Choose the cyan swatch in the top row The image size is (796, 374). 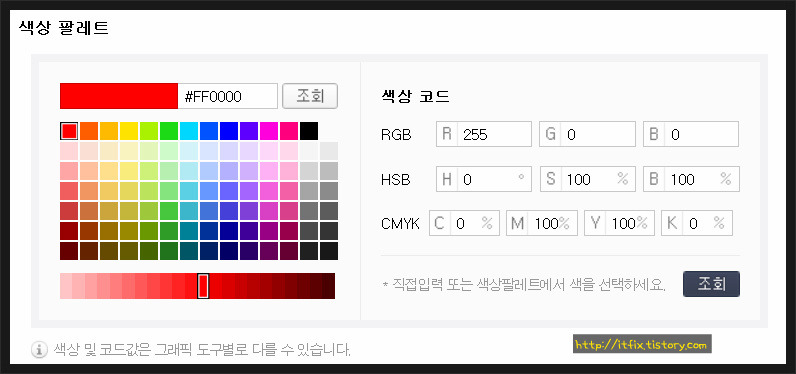pyautogui.click(x=189, y=131)
